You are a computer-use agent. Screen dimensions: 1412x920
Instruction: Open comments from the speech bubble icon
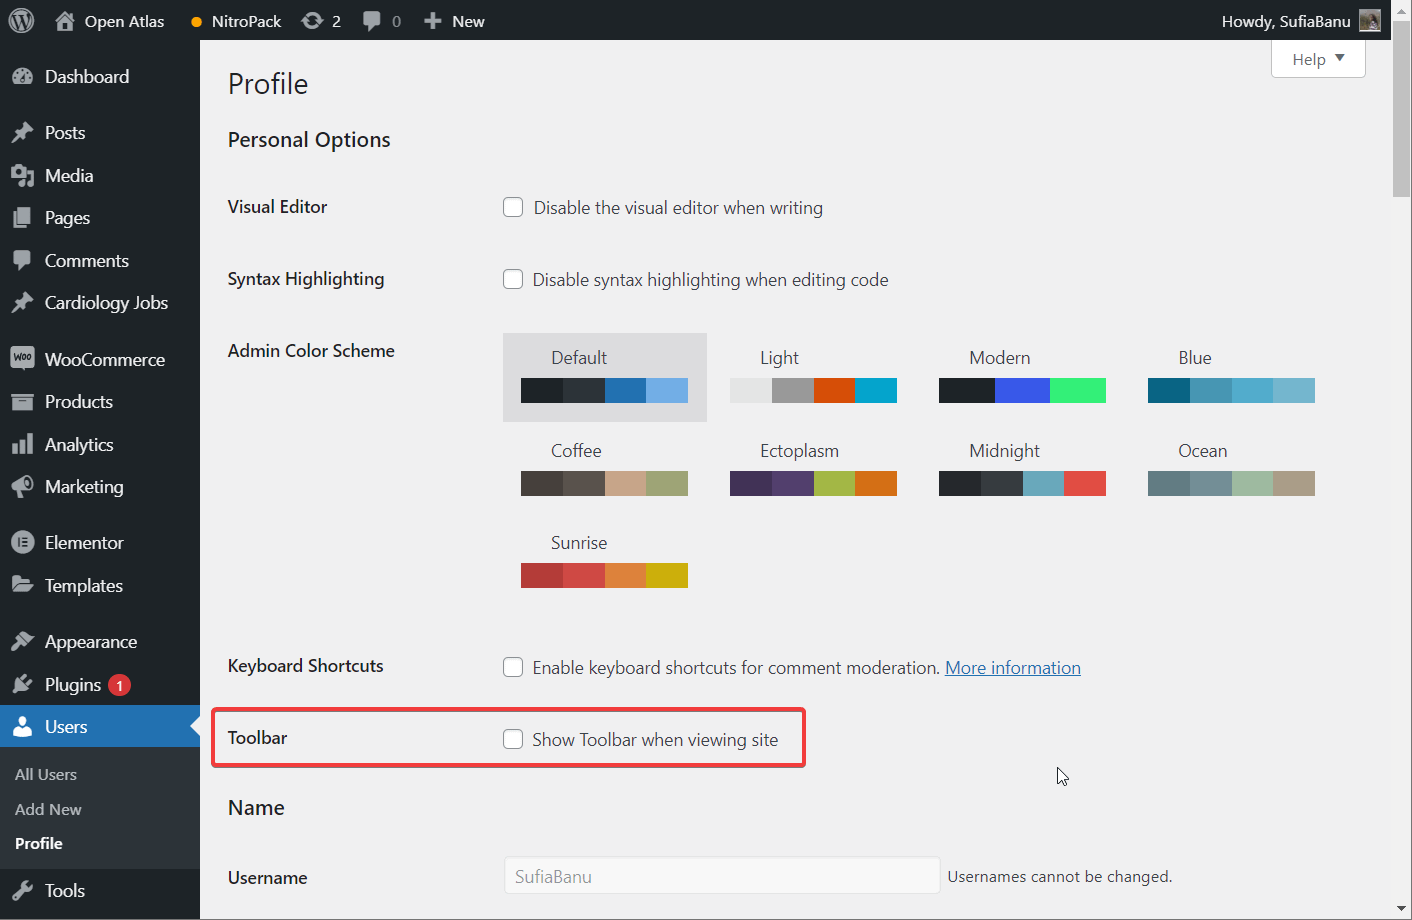pos(378,20)
